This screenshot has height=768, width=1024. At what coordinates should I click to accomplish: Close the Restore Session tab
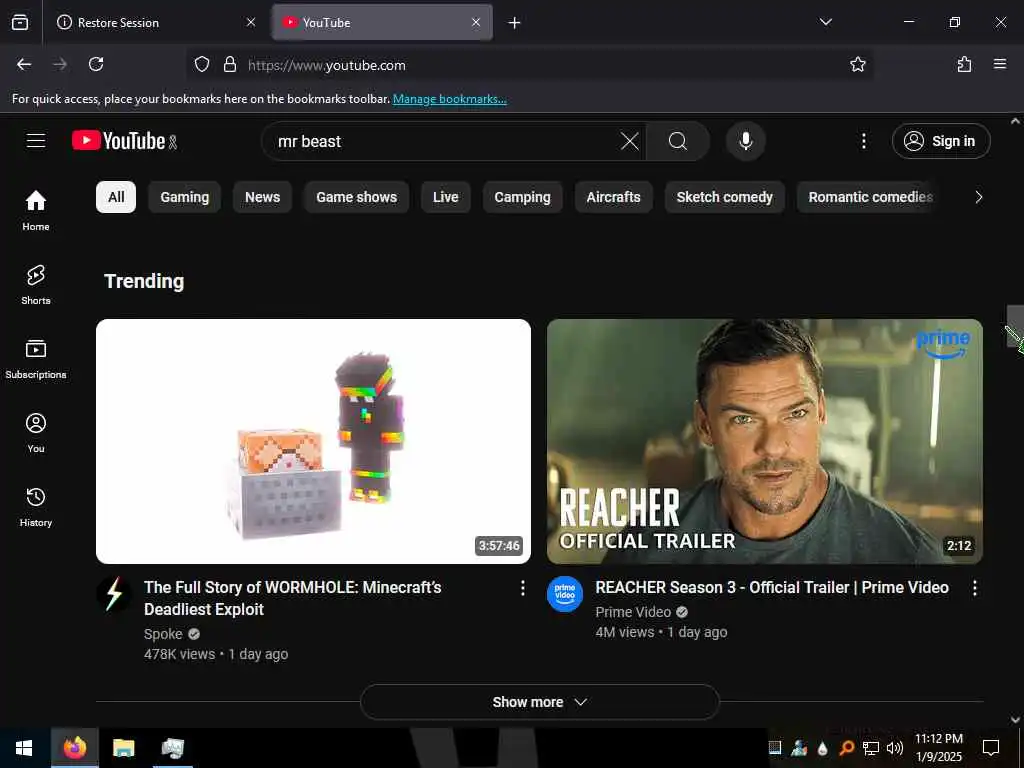point(251,22)
